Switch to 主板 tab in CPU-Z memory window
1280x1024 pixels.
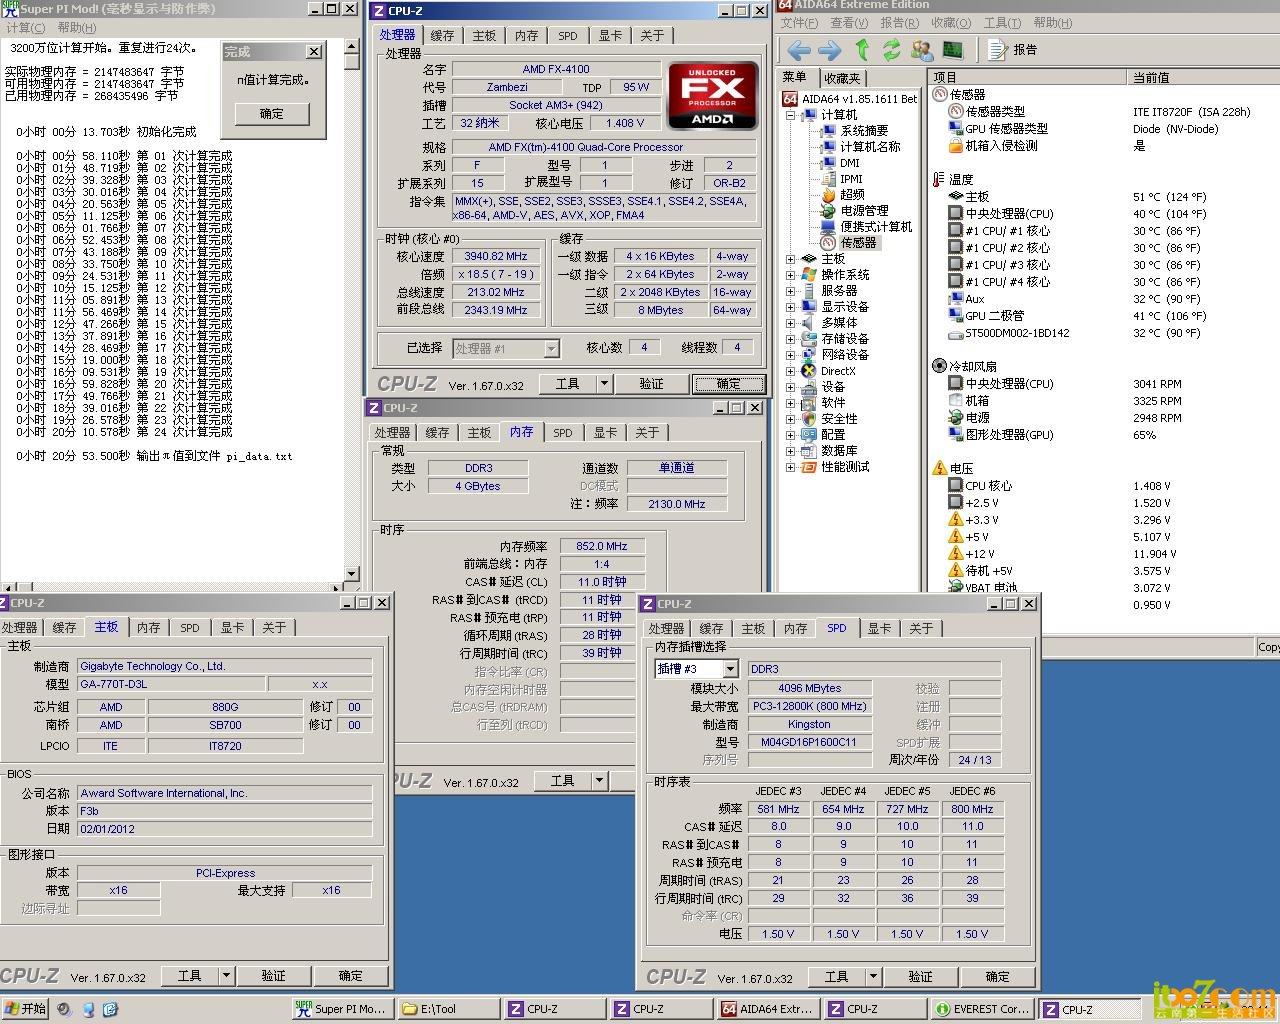(479, 432)
